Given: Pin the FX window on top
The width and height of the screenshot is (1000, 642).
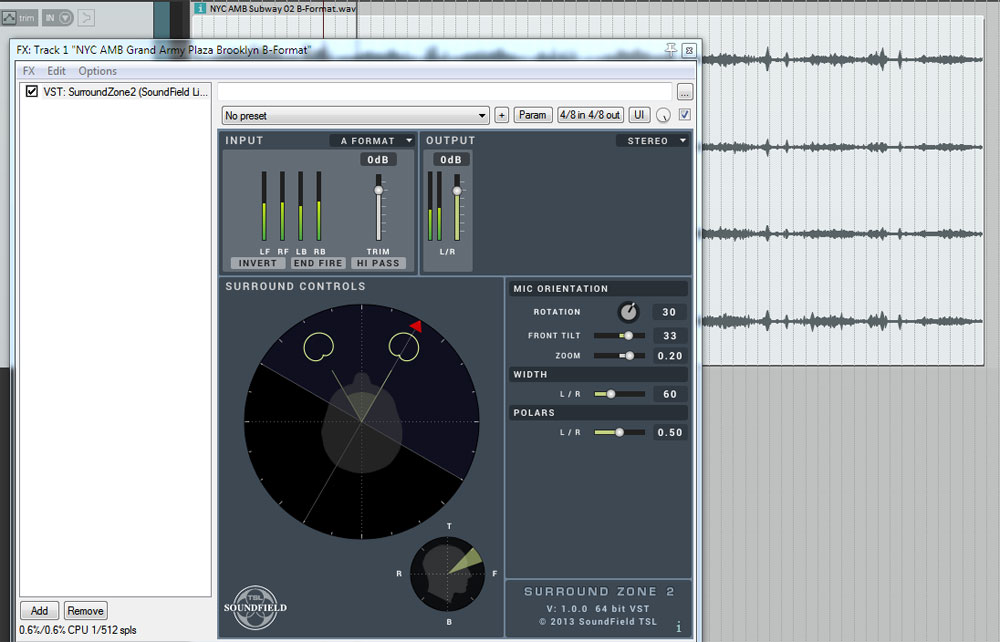Looking at the screenshot, I should pos(670,50).
